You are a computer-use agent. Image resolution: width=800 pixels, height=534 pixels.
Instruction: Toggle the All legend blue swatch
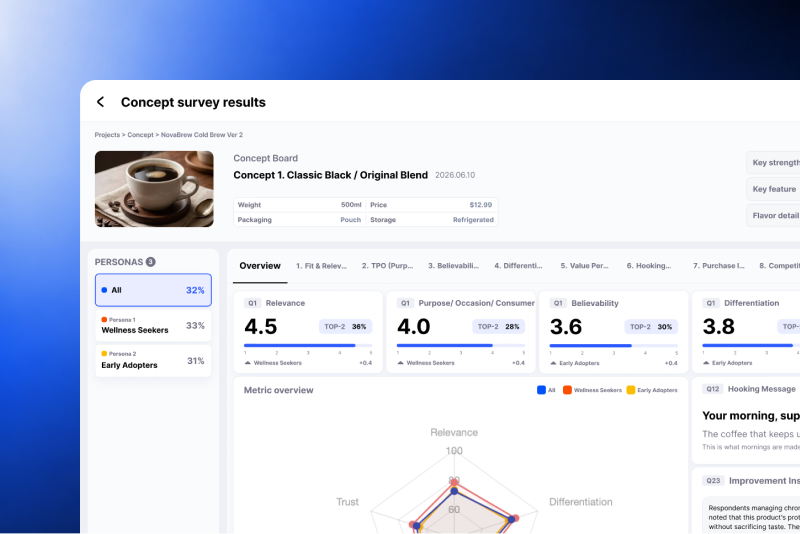click(541, 390)
